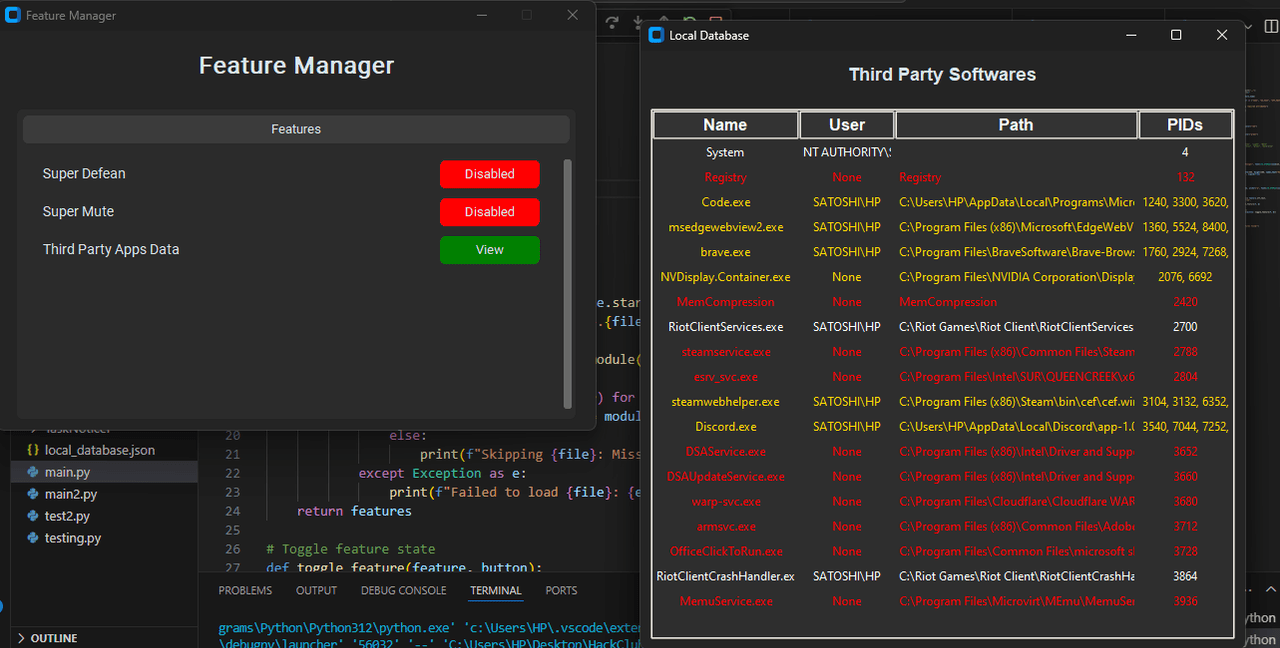Click the PIDs column header
The height and width of the screenshot is (648, 1280).
click(1184, 125)
